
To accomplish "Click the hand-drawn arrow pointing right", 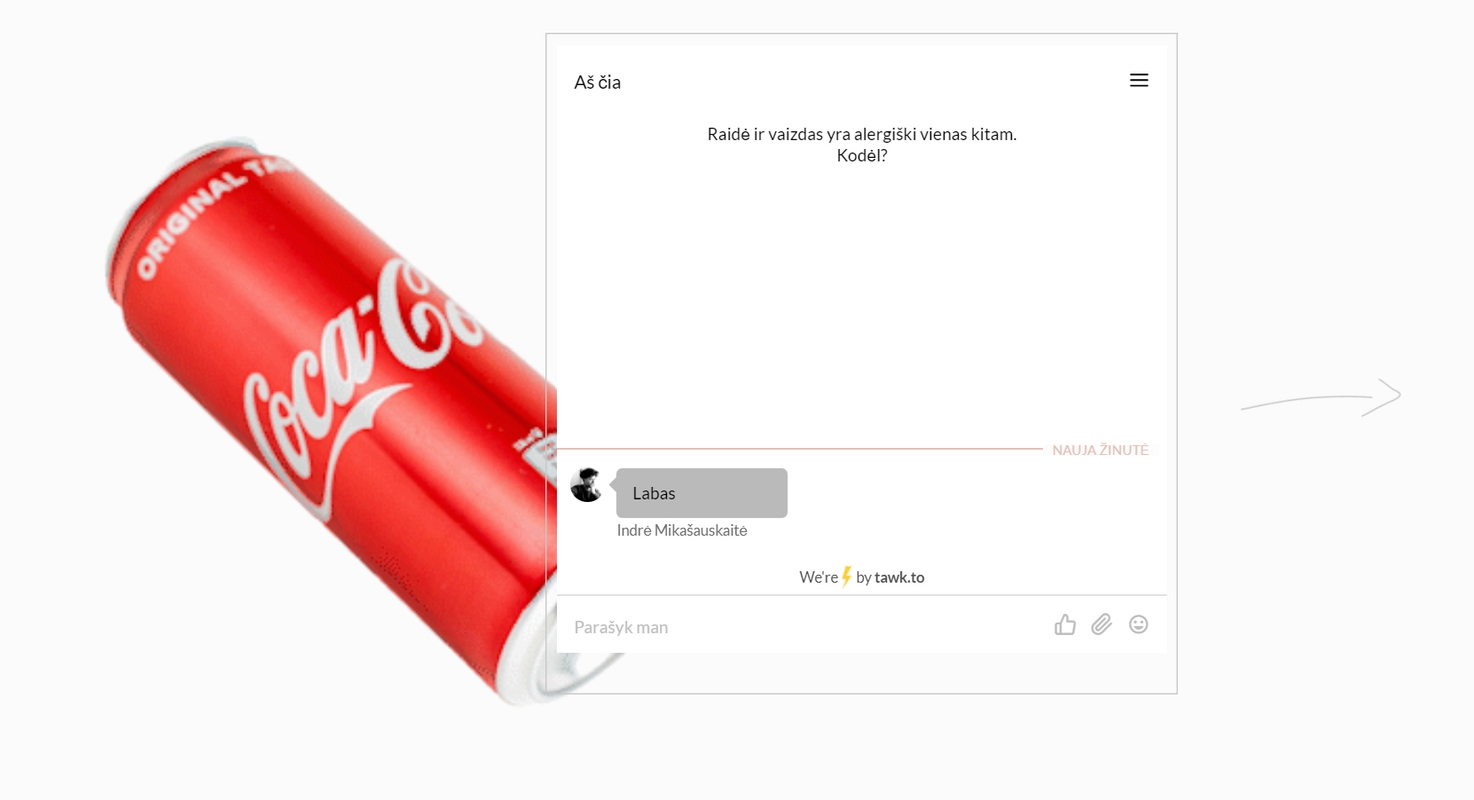I will point(1321,397).
